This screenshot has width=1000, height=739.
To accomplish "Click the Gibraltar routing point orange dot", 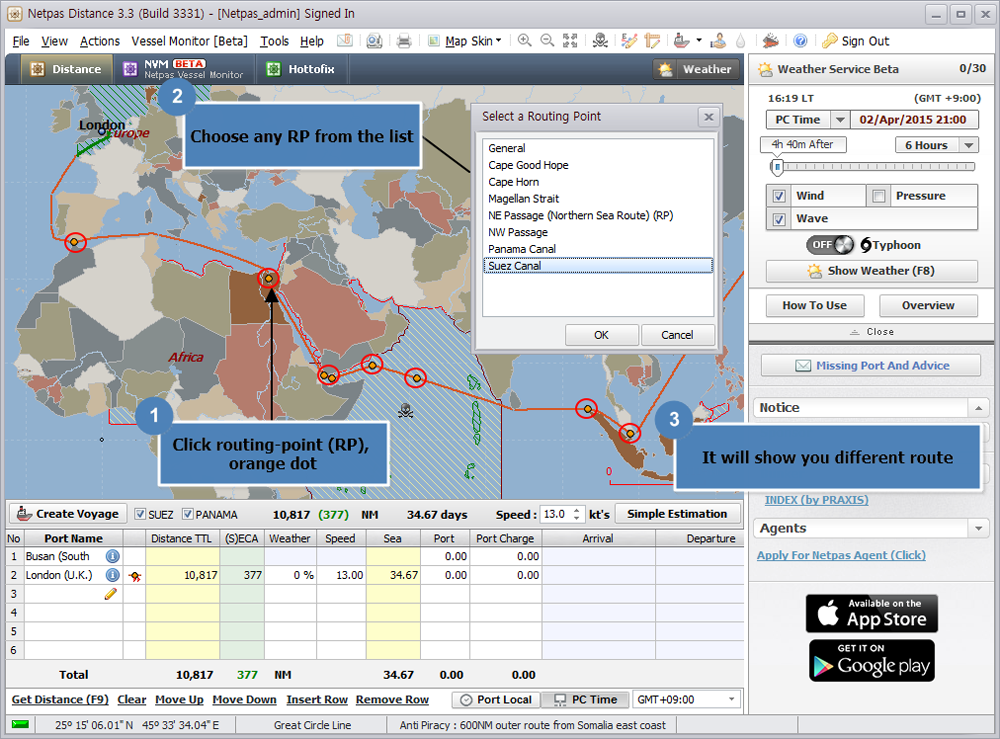I will point(75,242).
